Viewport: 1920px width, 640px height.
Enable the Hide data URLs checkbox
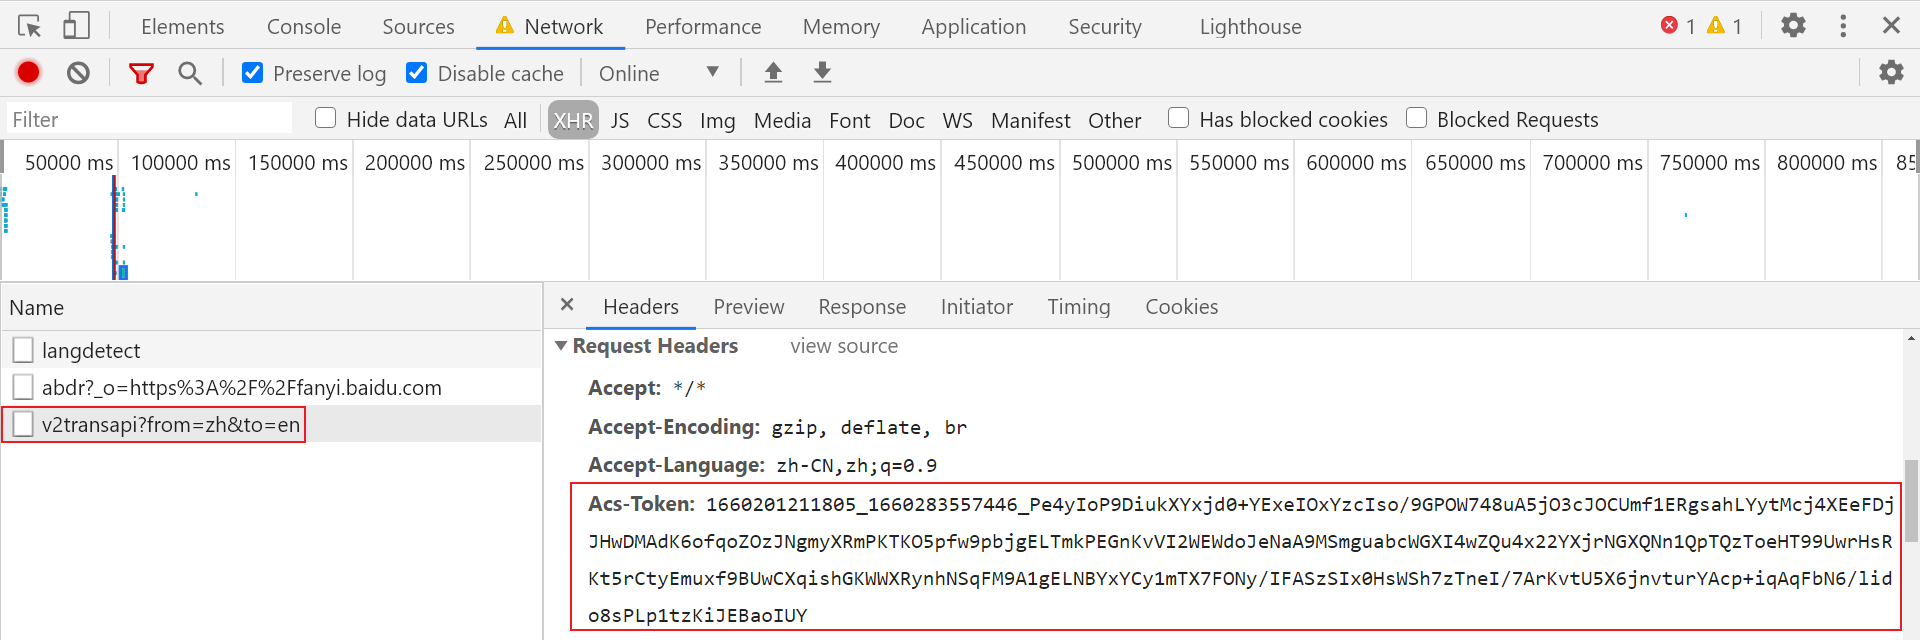coord(326,119)
